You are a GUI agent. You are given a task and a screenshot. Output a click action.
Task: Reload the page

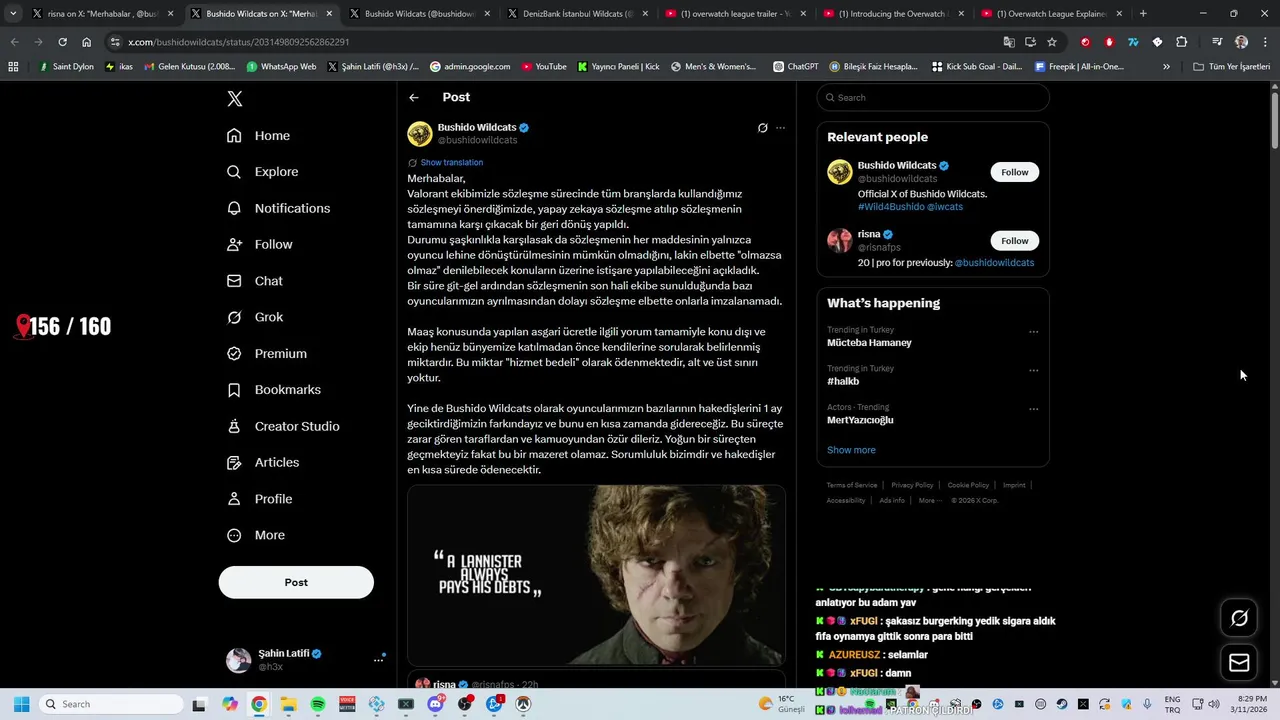(x=62, y=42)
